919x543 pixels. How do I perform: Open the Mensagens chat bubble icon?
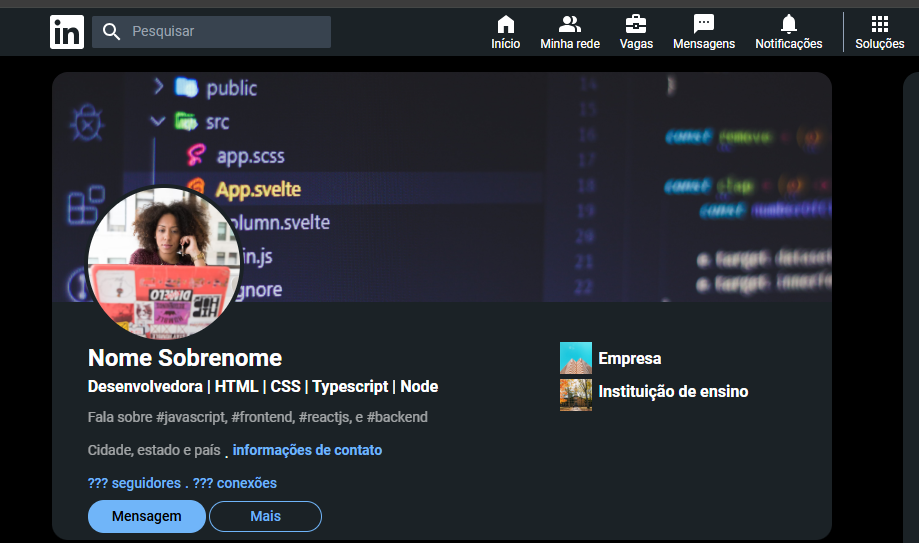pos(704,24)
